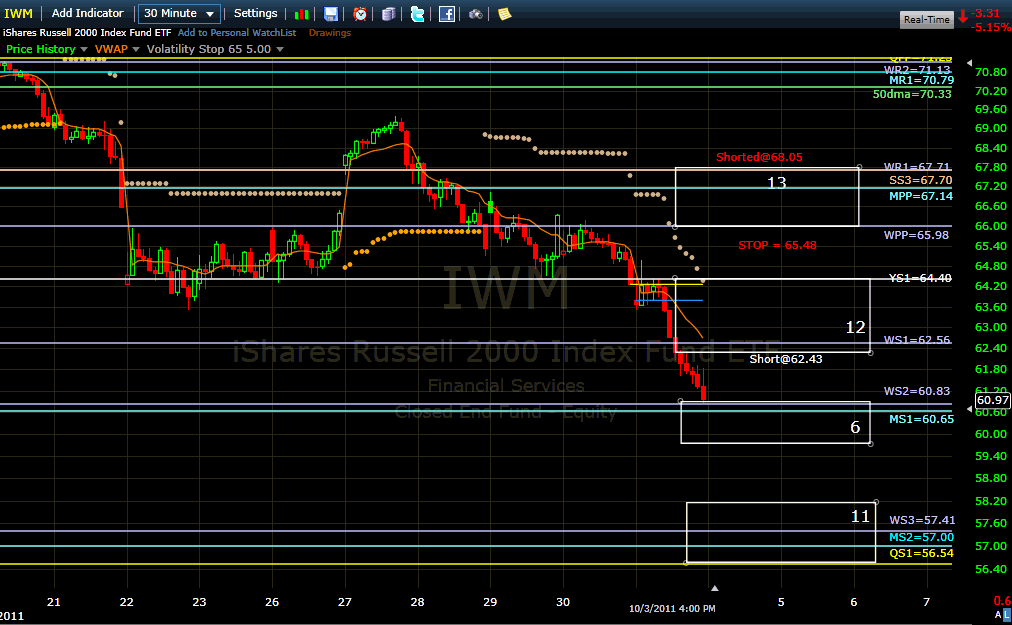Click date label 27 on time axis

click(345, 602)
